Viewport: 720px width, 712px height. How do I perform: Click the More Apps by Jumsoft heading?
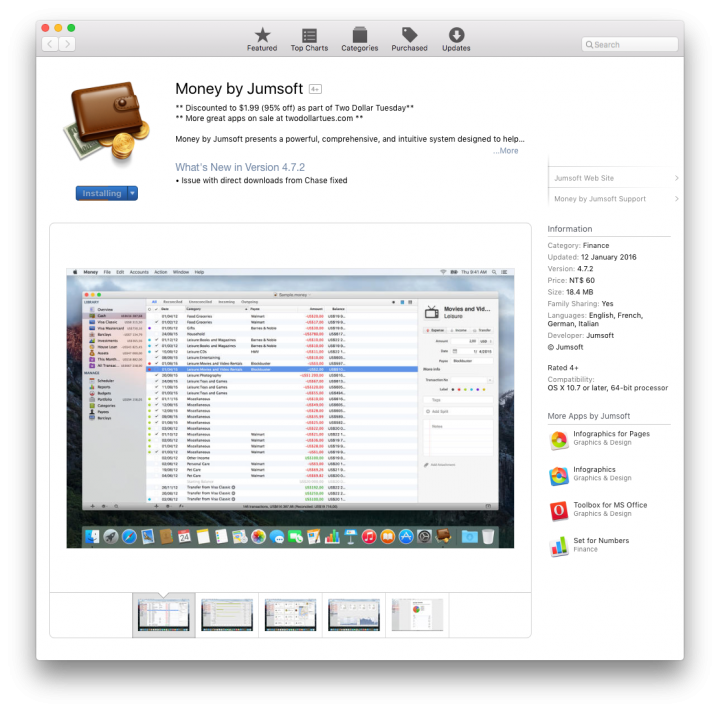[x=588, y=416]
